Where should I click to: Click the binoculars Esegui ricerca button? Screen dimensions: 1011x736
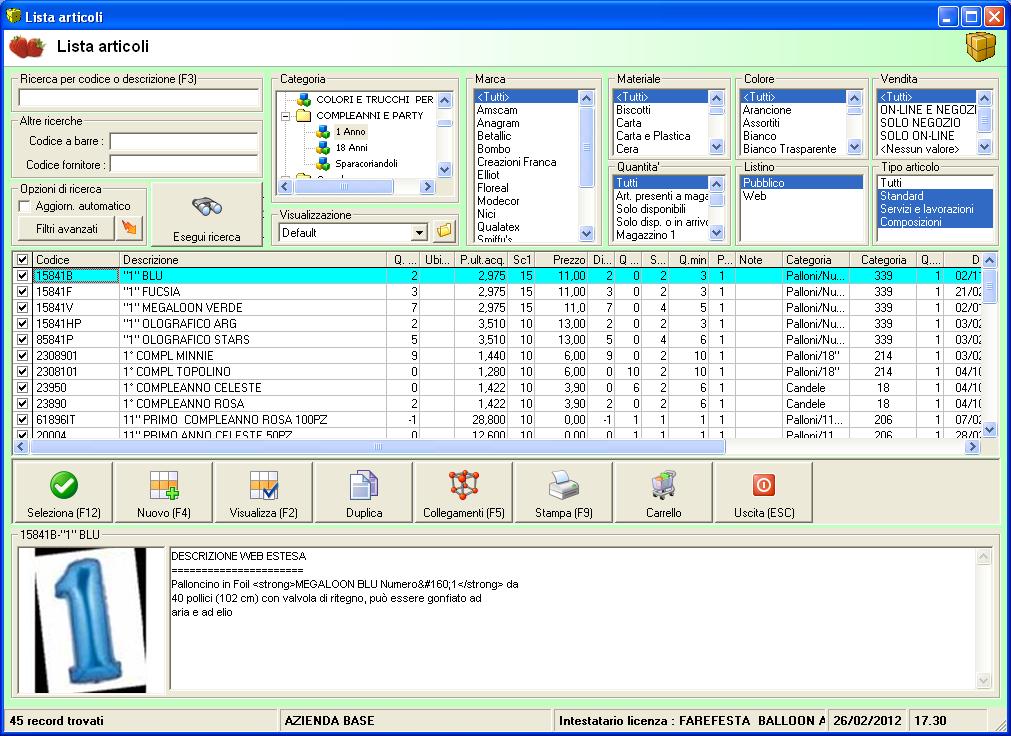pos(207,215)
